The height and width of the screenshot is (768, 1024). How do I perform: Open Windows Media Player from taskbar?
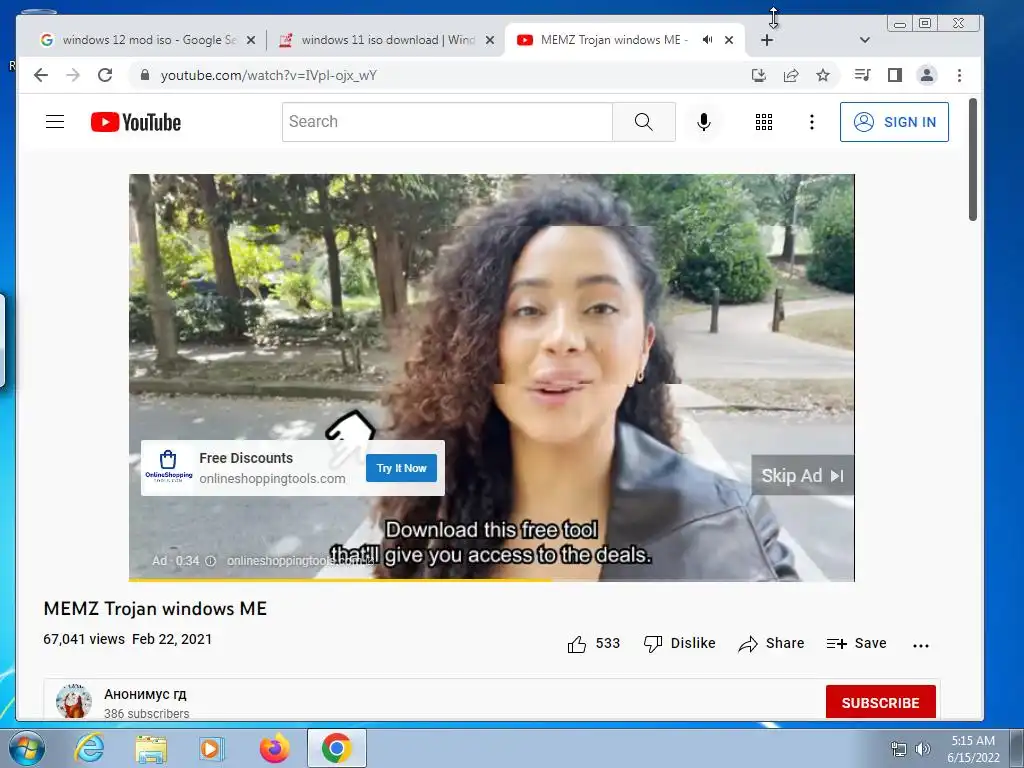pos(212,748)
